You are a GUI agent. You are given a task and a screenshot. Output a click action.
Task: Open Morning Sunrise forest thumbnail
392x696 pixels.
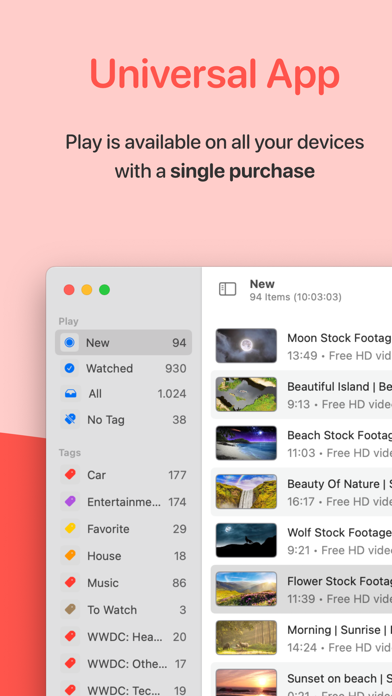246,638
